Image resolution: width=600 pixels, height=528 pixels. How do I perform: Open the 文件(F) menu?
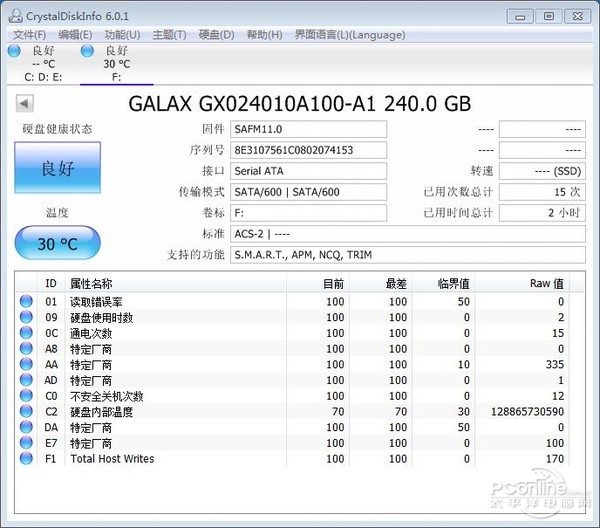pos(29,35)
